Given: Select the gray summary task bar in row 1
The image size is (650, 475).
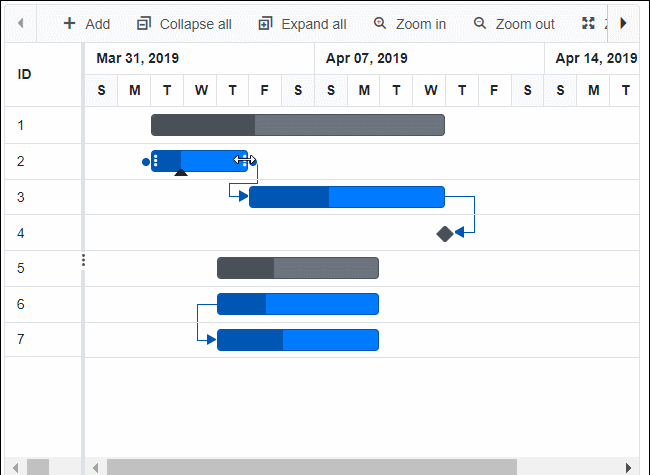Looking at the screenshot, I should coord(297,125).
